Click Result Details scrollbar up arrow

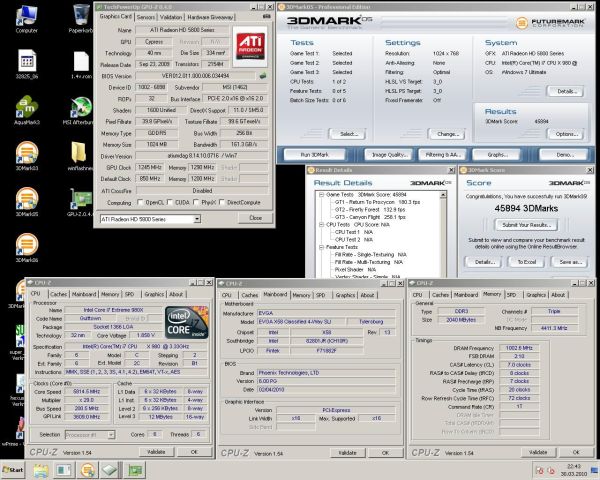click(443, 195)
